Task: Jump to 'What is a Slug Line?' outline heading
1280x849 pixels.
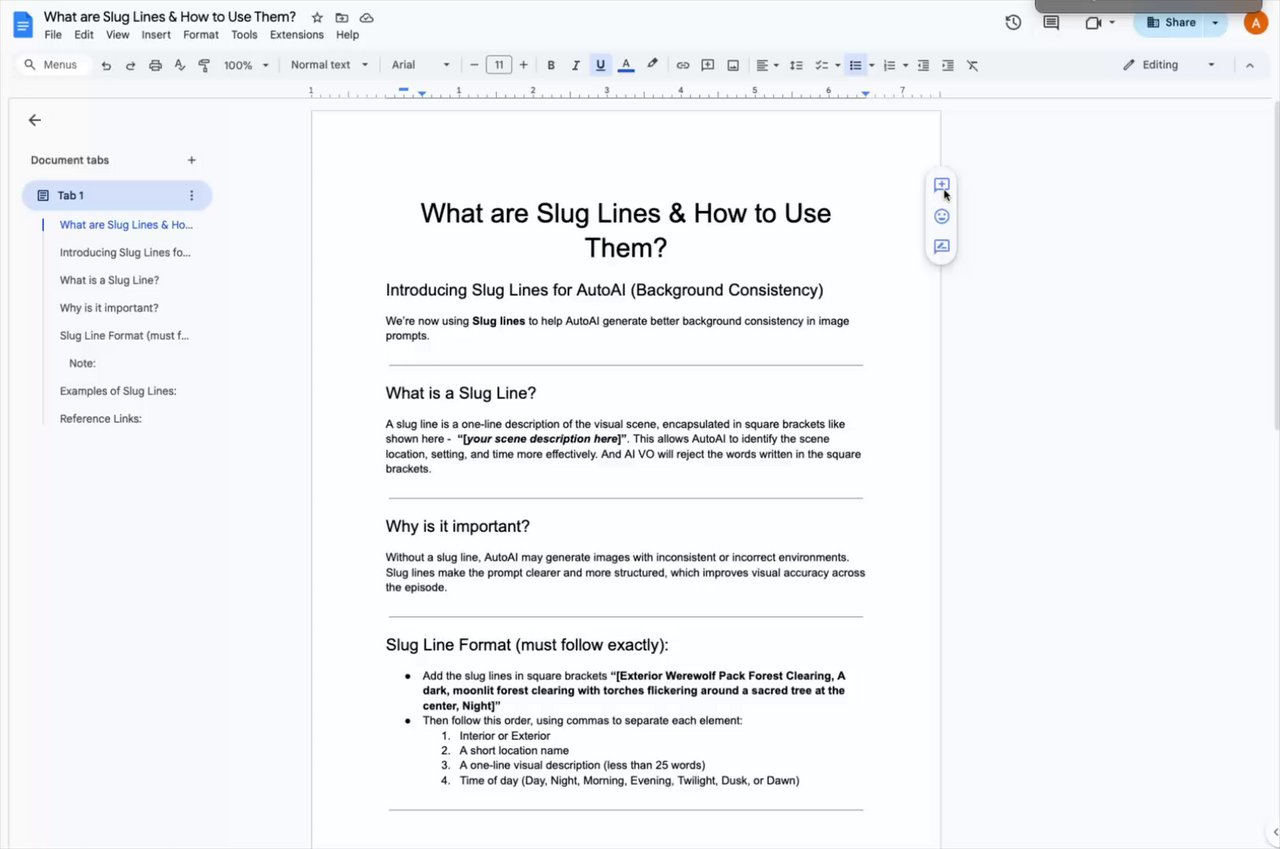Action: [109, 280]
